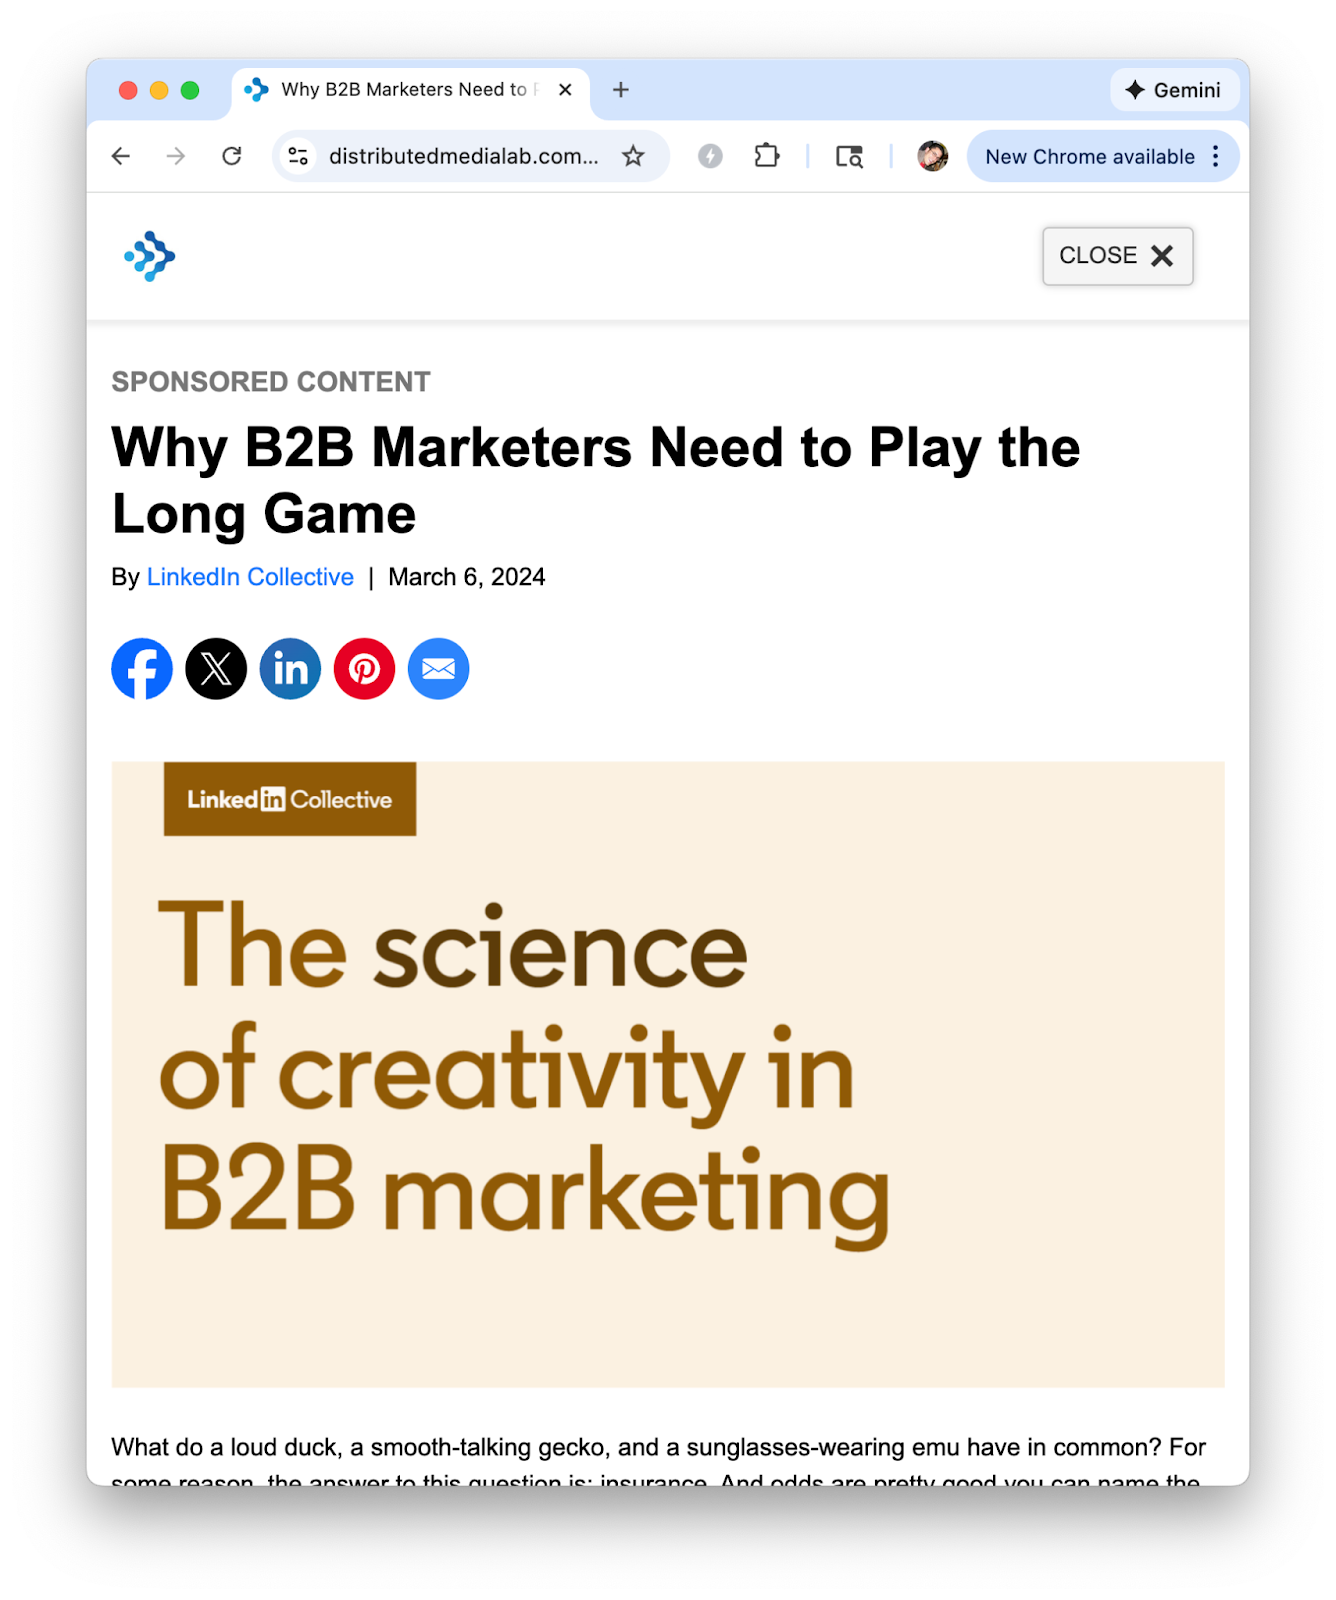1336x1600 pixels.
Task: Open Gemini in Chrome
Action: pos(1174,90)
